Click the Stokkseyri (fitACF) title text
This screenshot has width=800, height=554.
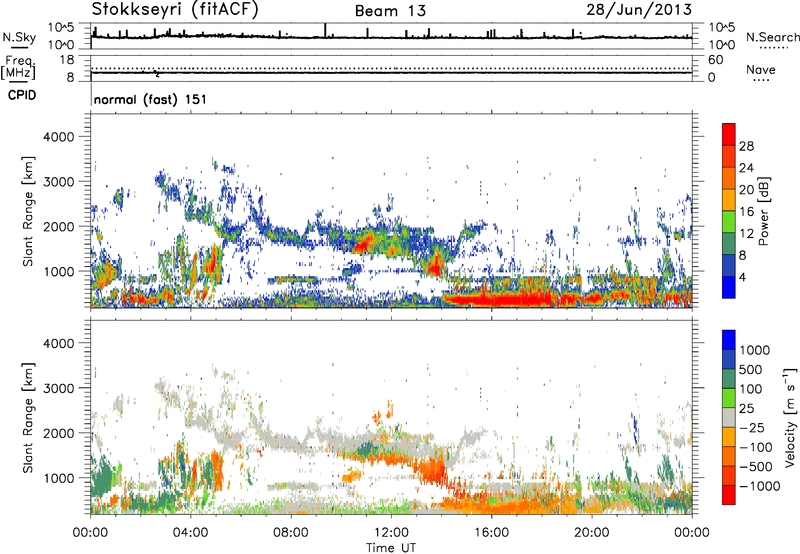[x=175, y=10]
